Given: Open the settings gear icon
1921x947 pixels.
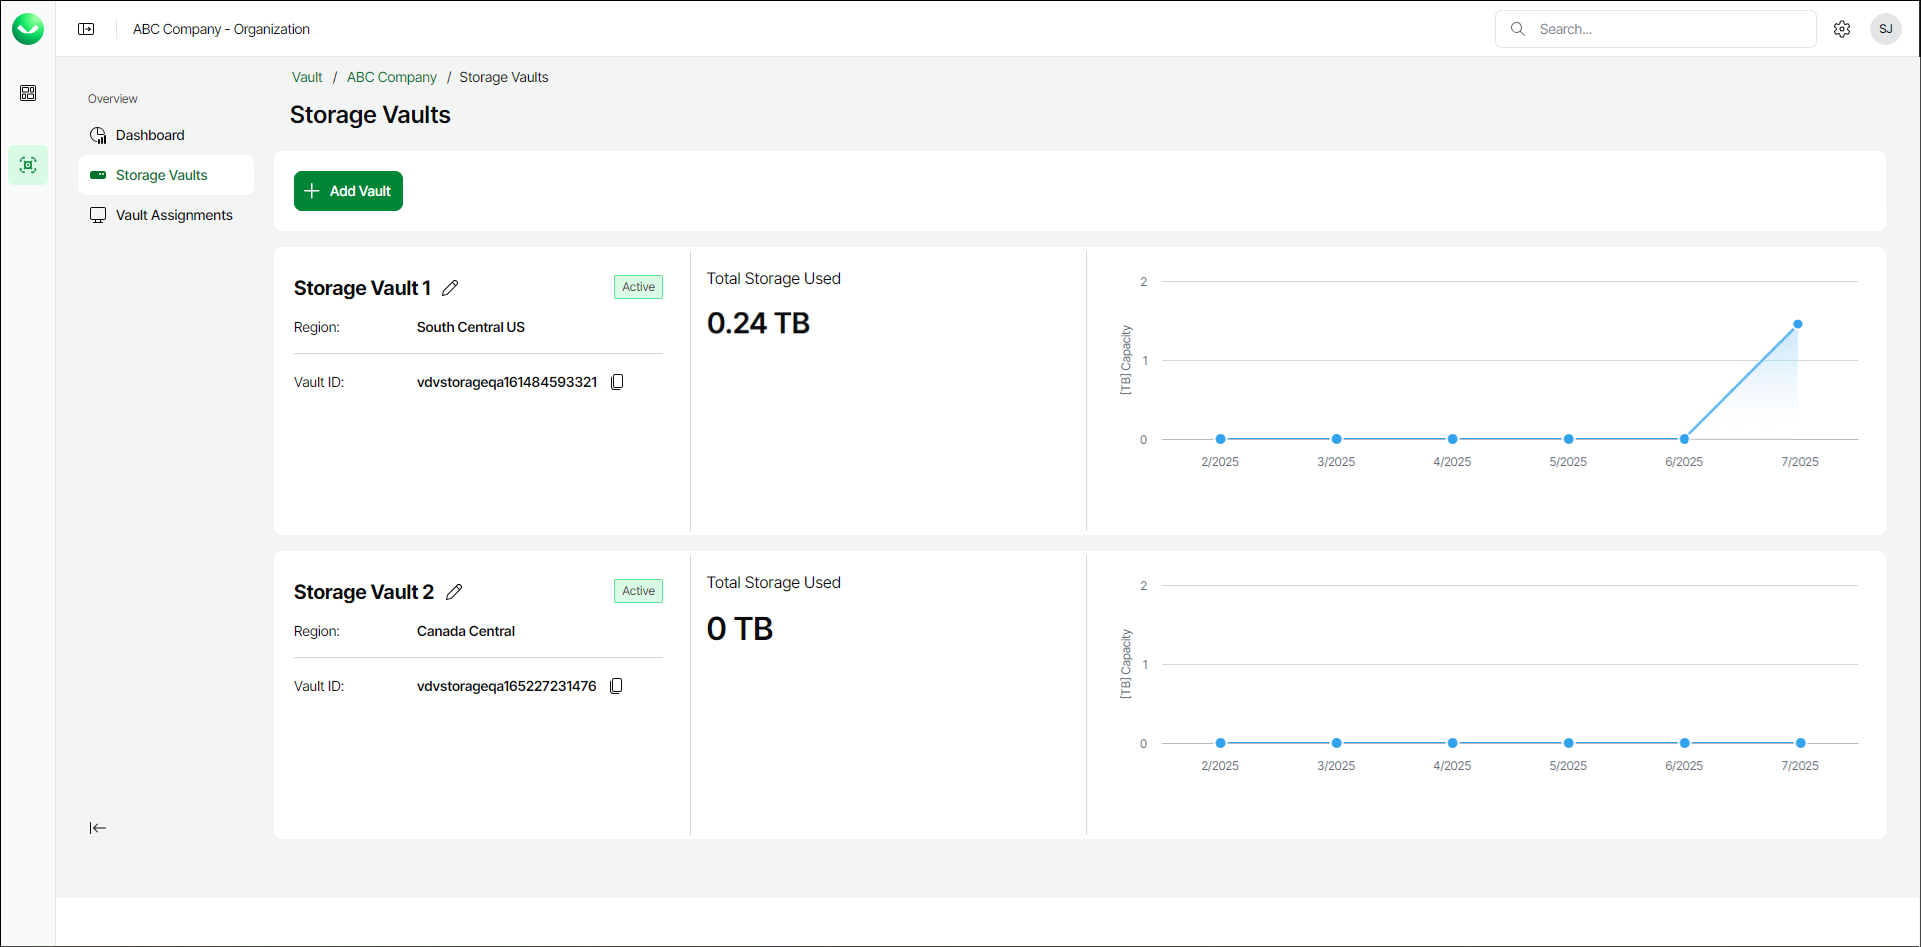Looking at the screenshot, I should [x=1842, y=29].
